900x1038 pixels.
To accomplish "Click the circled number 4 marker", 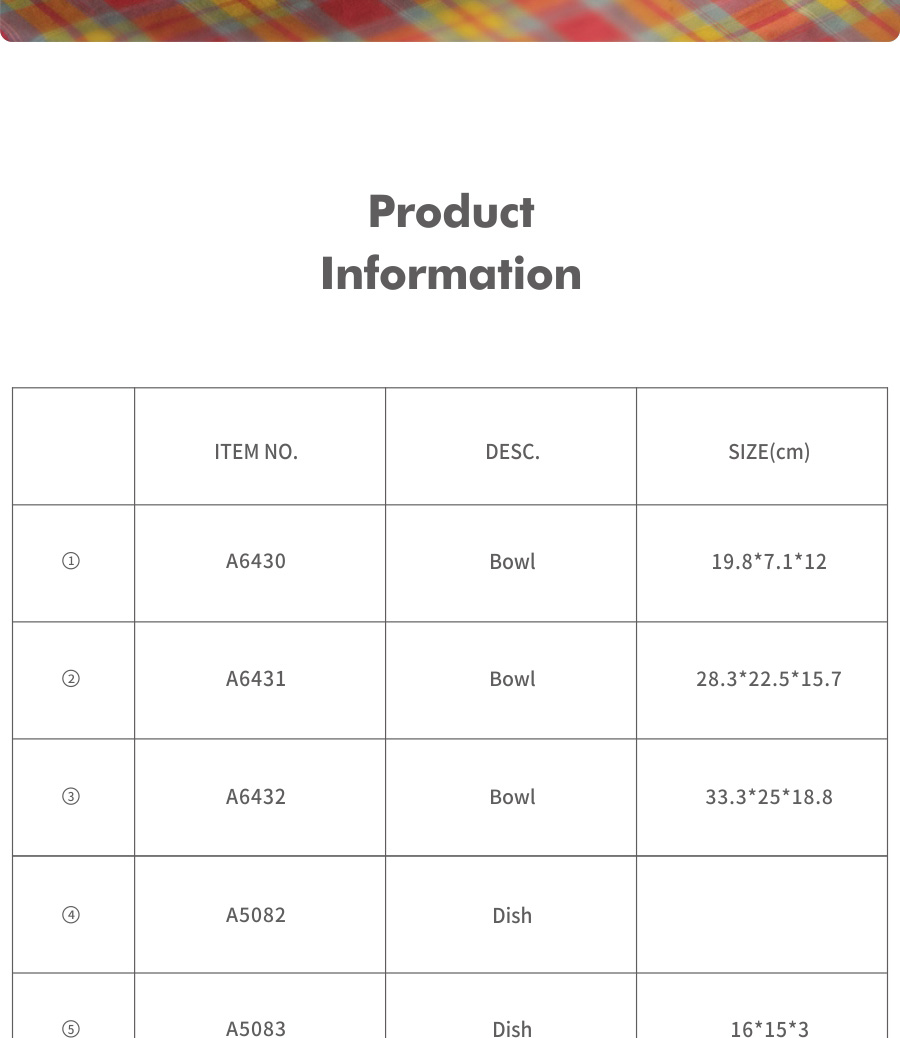I will 71,915.
